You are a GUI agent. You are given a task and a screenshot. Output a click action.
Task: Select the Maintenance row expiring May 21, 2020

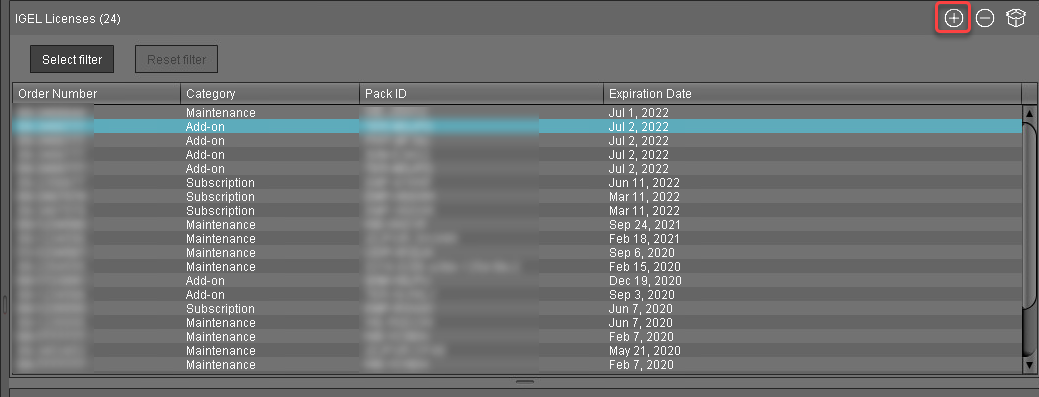pyautogui.click(x=518, y=351)
